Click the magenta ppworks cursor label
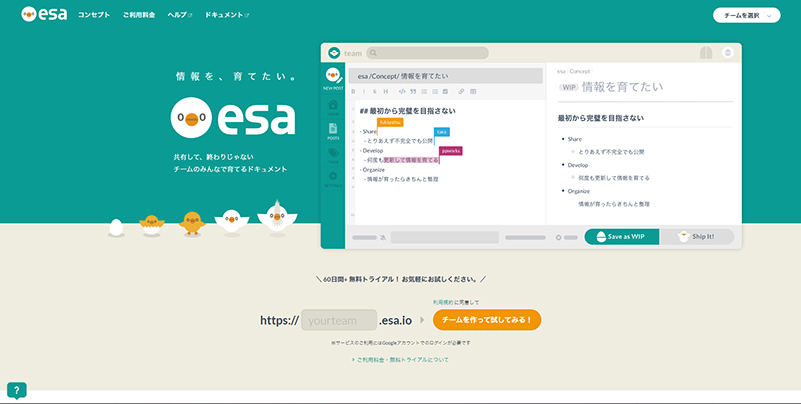Viewport: 801px width, 404px height. [x=451, y=151]
